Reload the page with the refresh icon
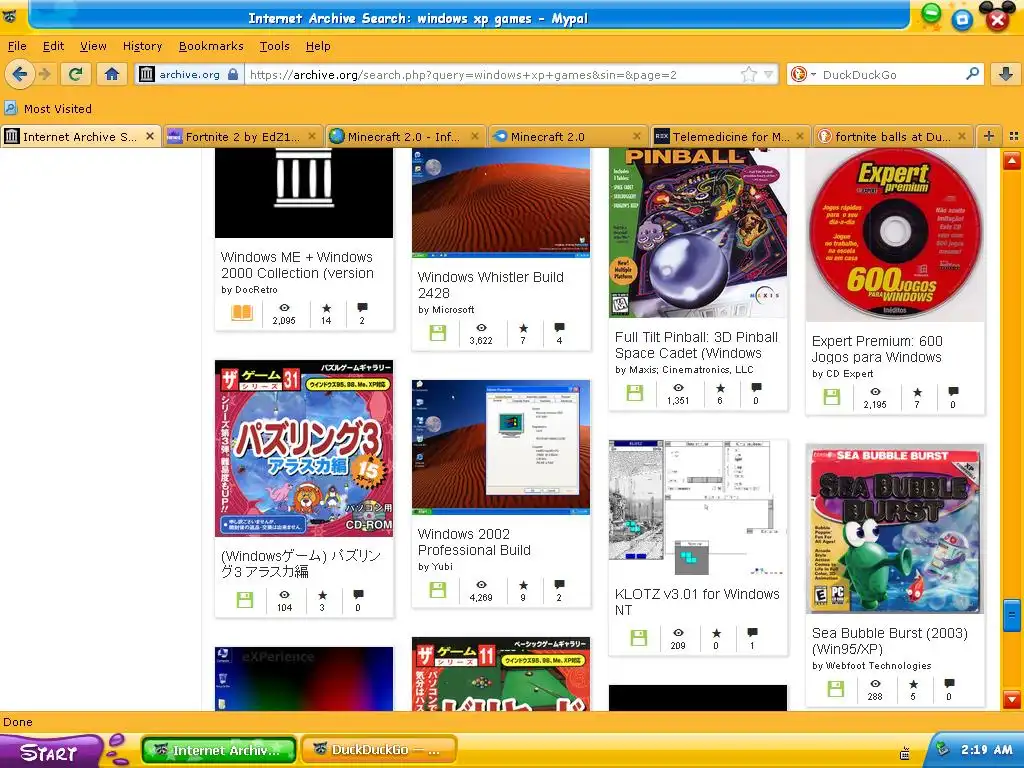This screenshot has height=768, width=1024. point(76,74)
